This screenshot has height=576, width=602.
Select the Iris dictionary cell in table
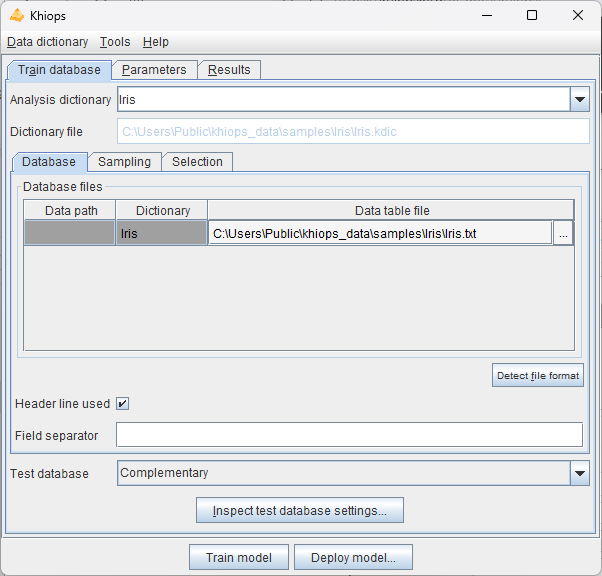point(162,233)
